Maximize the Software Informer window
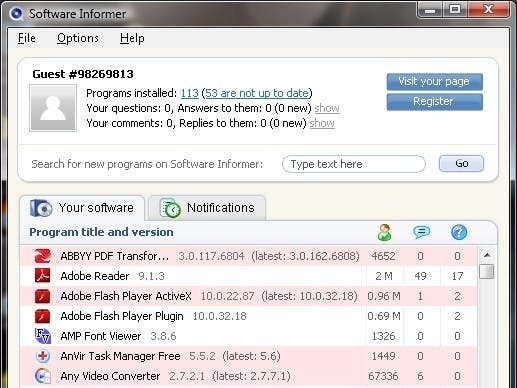Image resolution: width=517 pixels, height=388 pixels. click(x=455, y=10)
